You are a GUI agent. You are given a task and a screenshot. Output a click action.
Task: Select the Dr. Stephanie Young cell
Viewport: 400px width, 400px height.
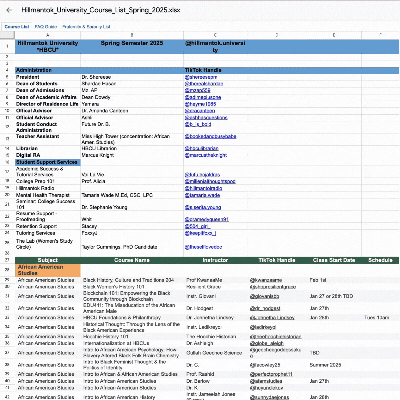pos(132,205)
